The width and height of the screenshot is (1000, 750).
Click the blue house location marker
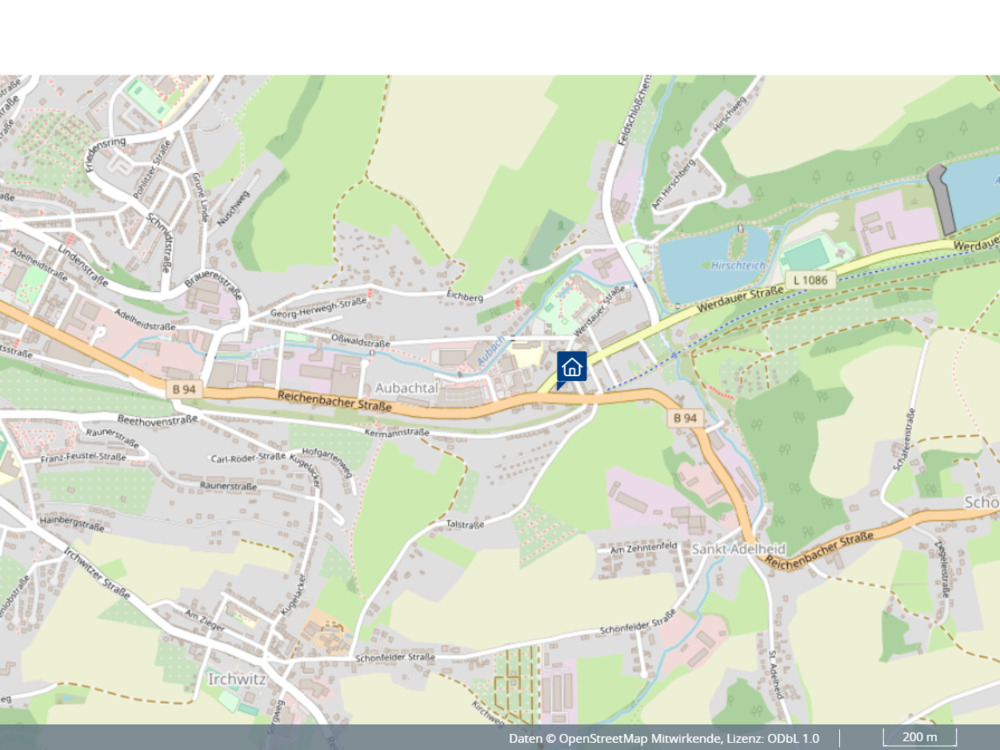pyautogui.click(x=571, y=369)
